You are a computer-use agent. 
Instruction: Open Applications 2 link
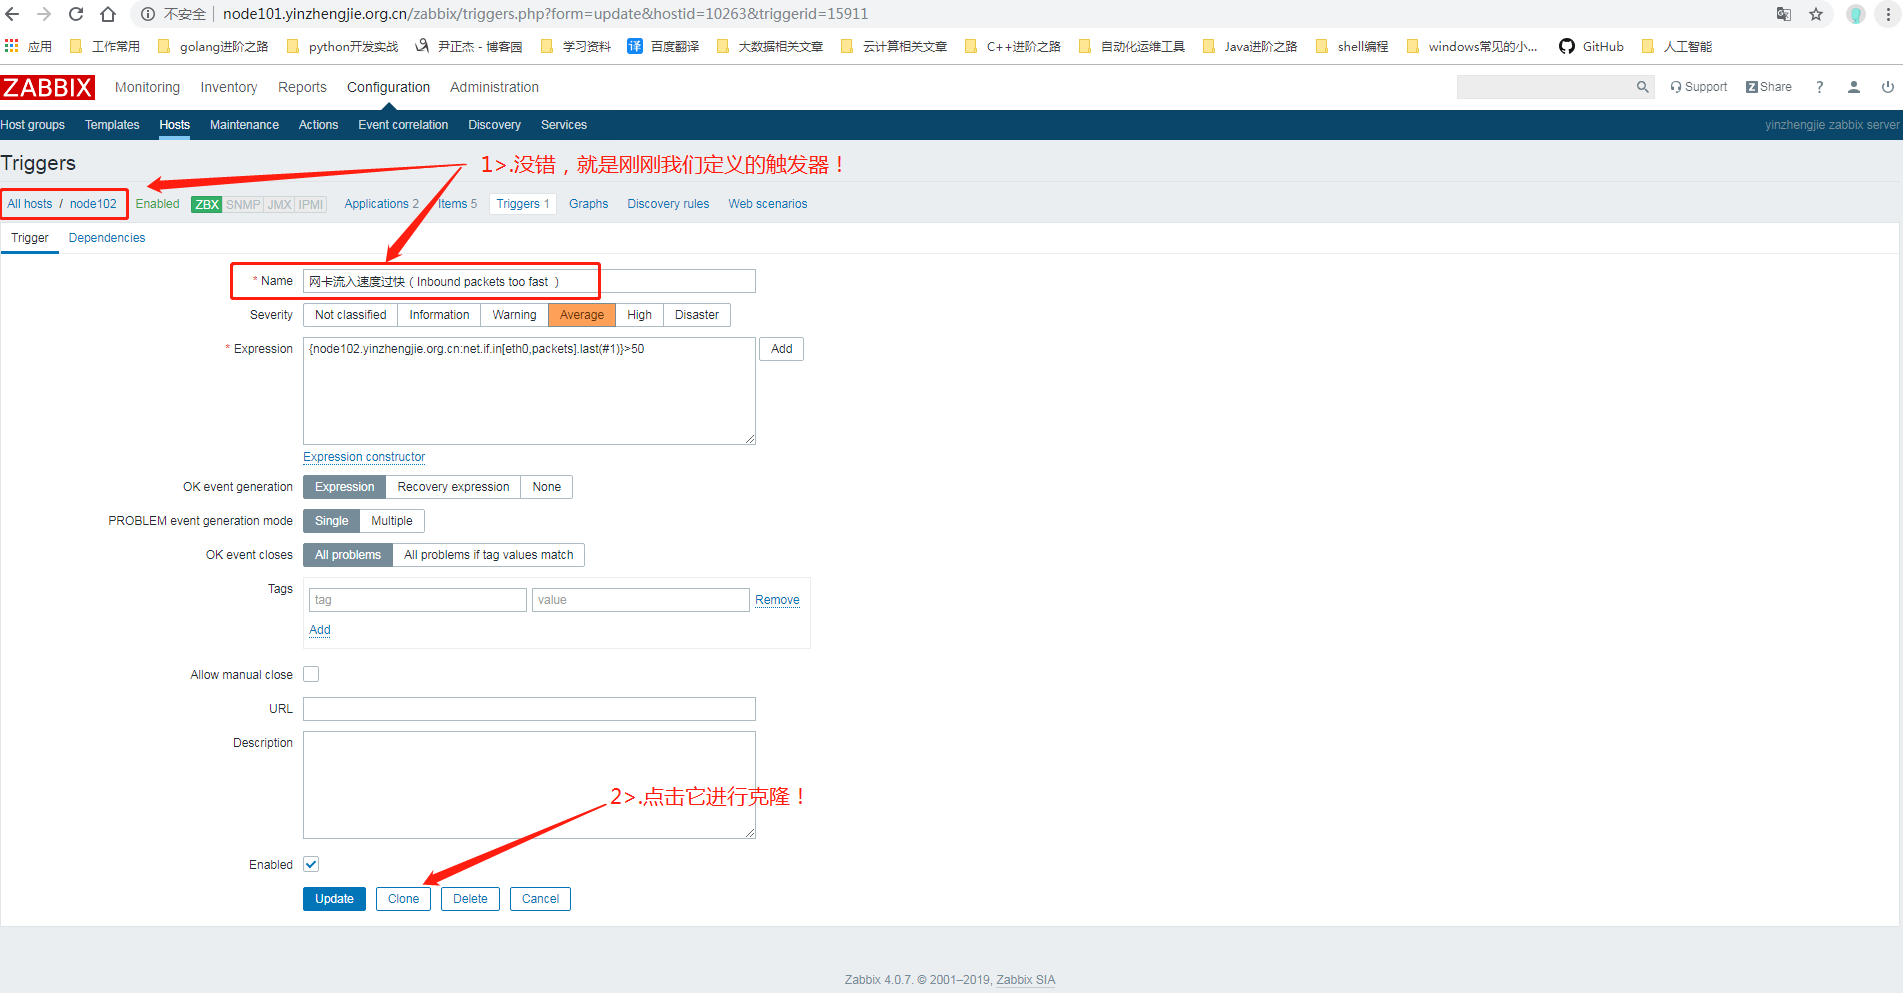pos(381,204)
